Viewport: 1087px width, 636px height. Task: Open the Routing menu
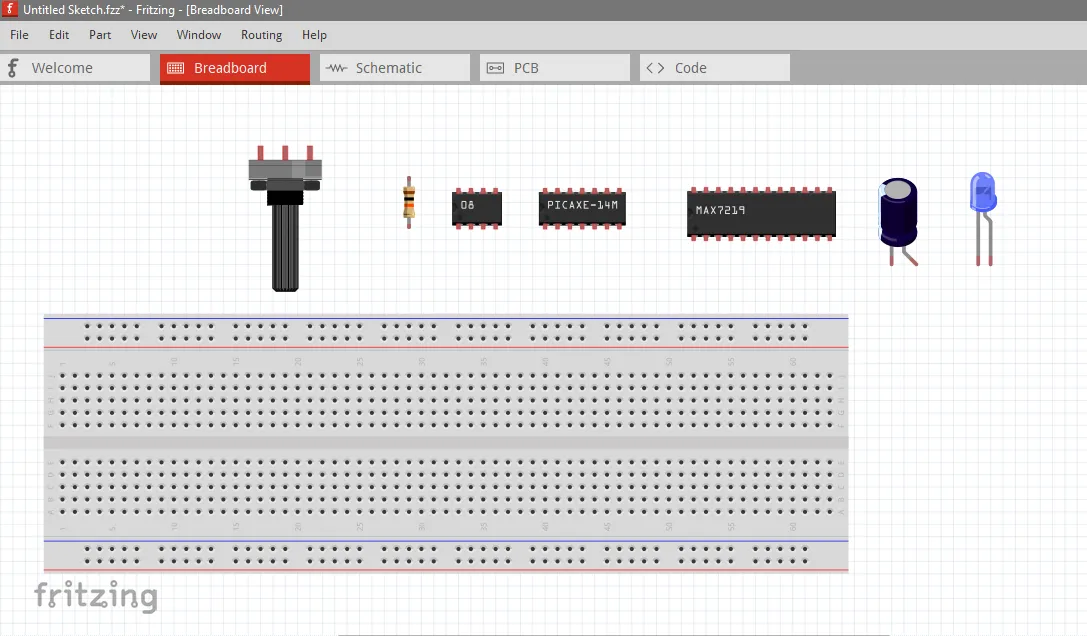click(x=261, y=35)
